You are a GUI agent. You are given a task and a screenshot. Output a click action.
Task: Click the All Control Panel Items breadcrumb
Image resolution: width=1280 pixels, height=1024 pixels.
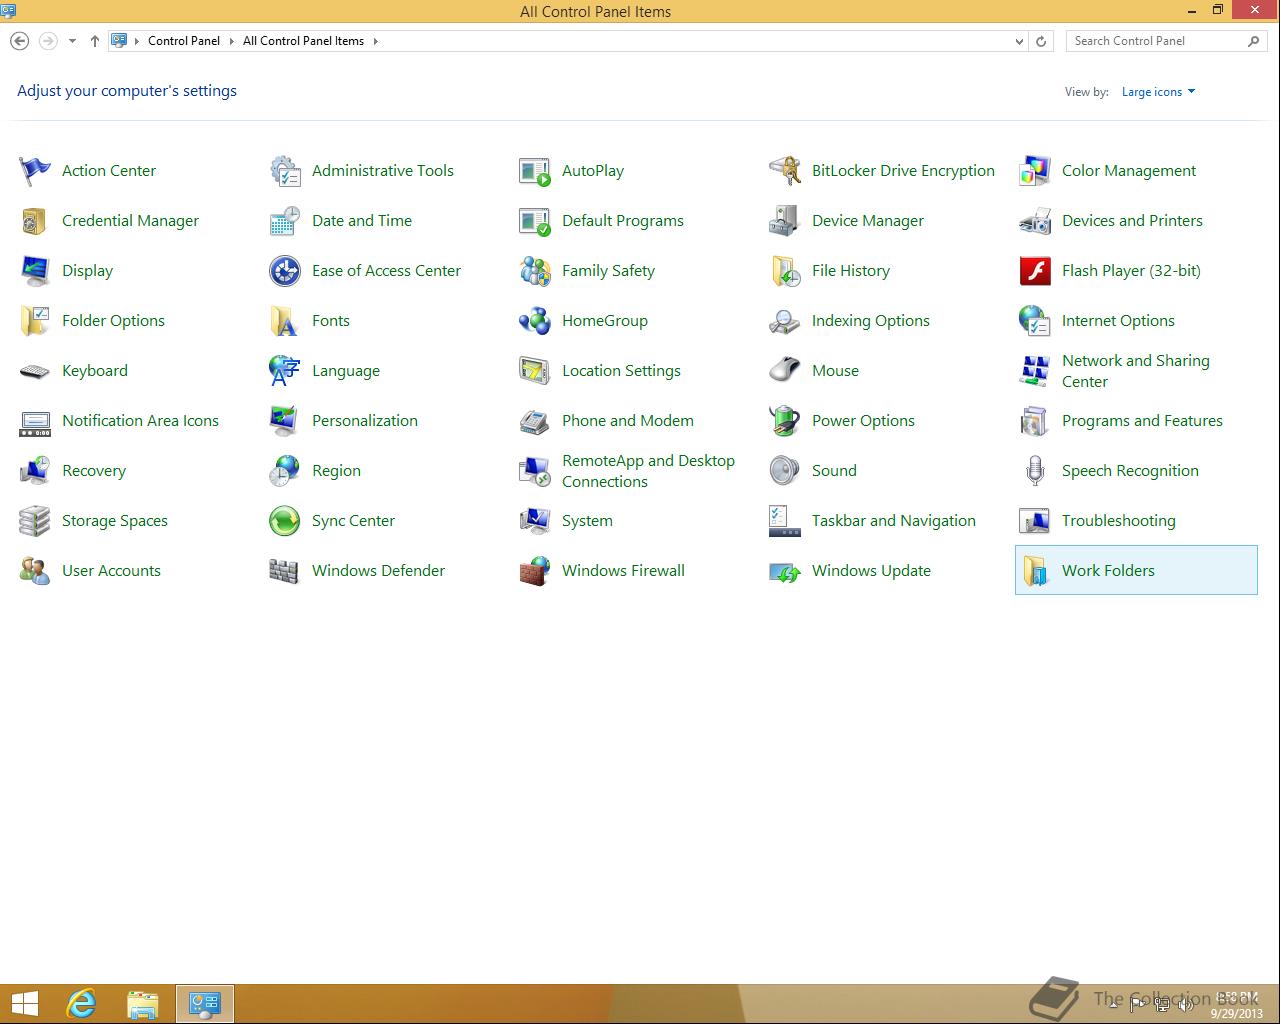303,41
